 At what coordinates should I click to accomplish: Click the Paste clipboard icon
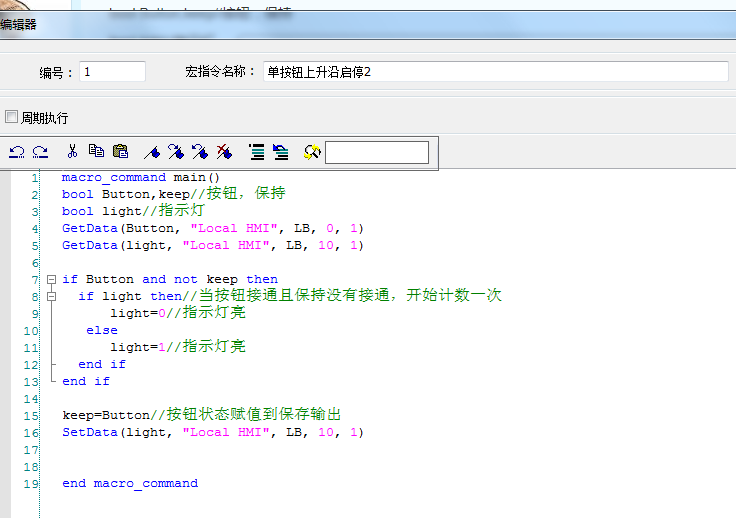120,152
